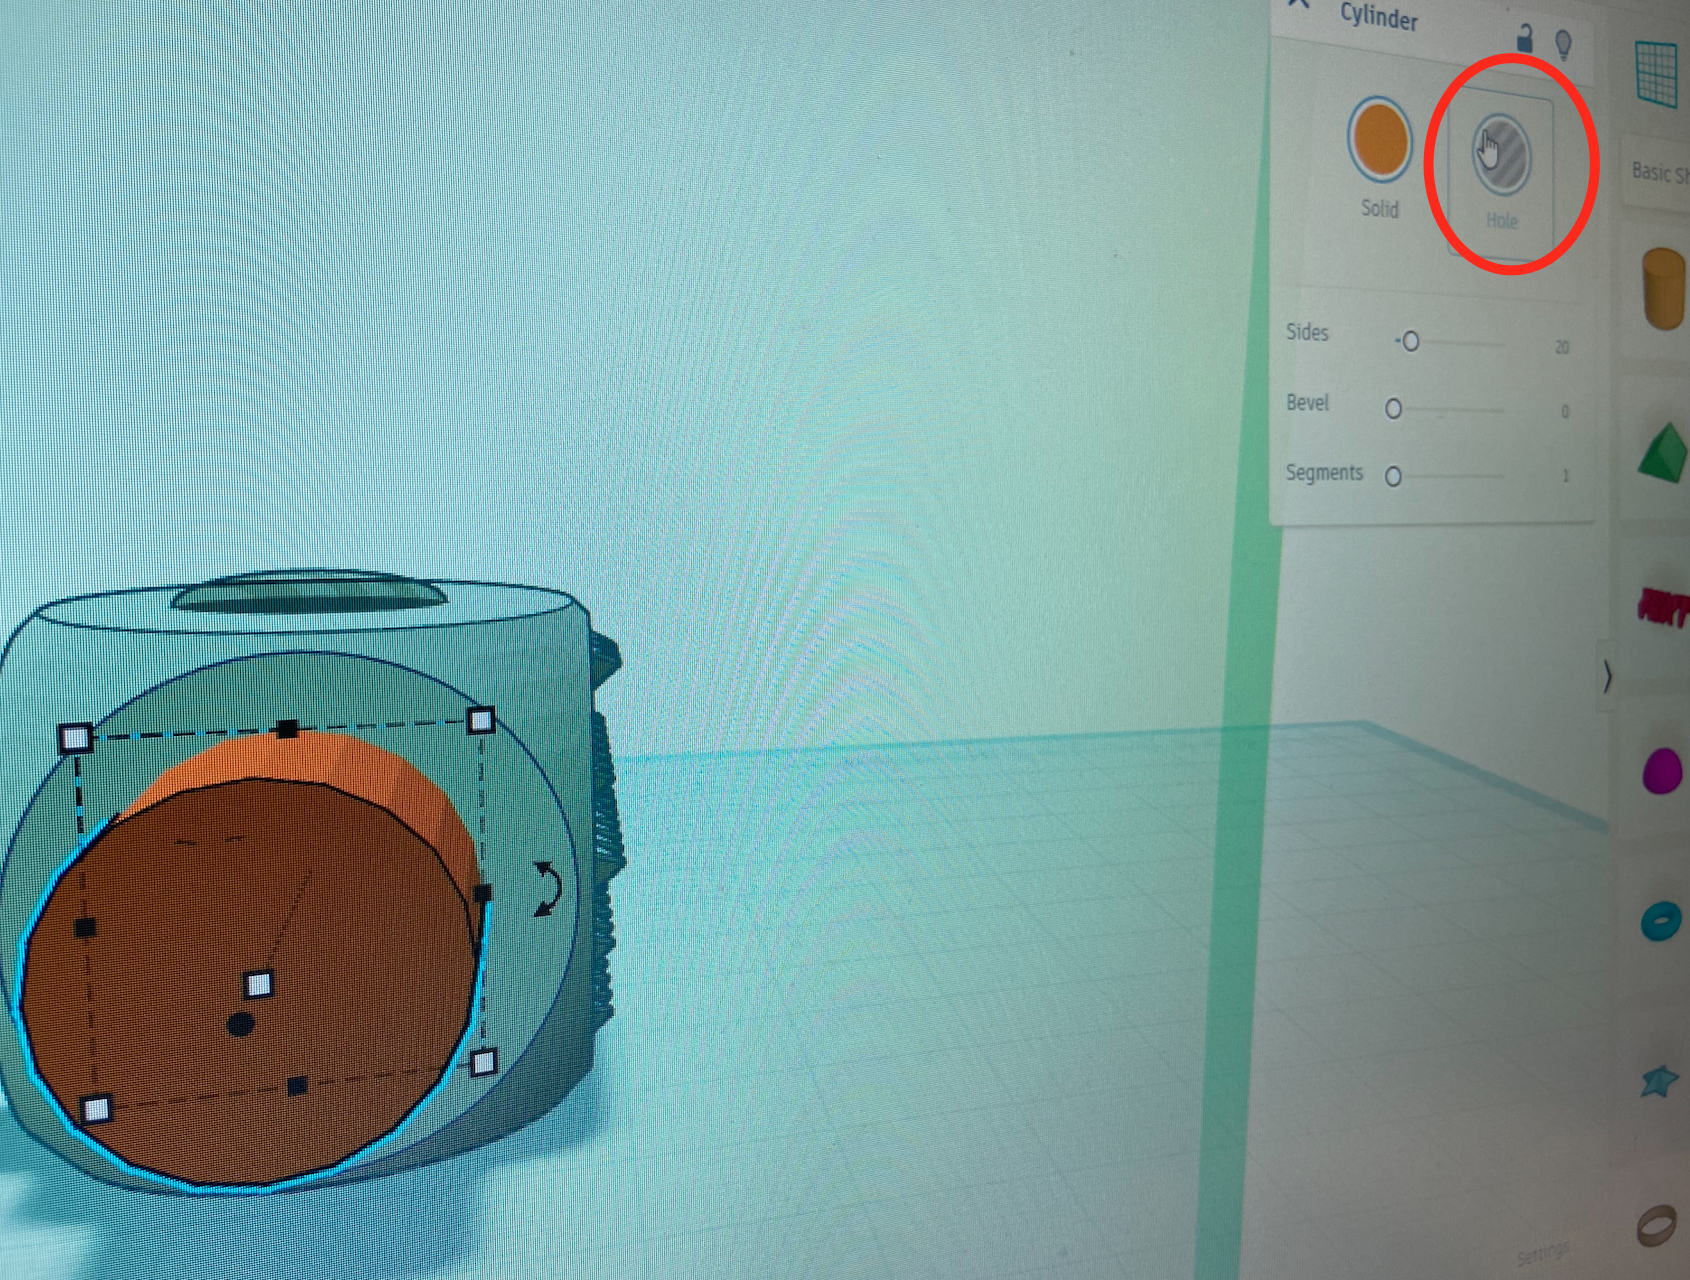Click the Segments value 1
Viewport: 1690px width, 1280px height.
pyautogui.click(x=1566, y=476)
